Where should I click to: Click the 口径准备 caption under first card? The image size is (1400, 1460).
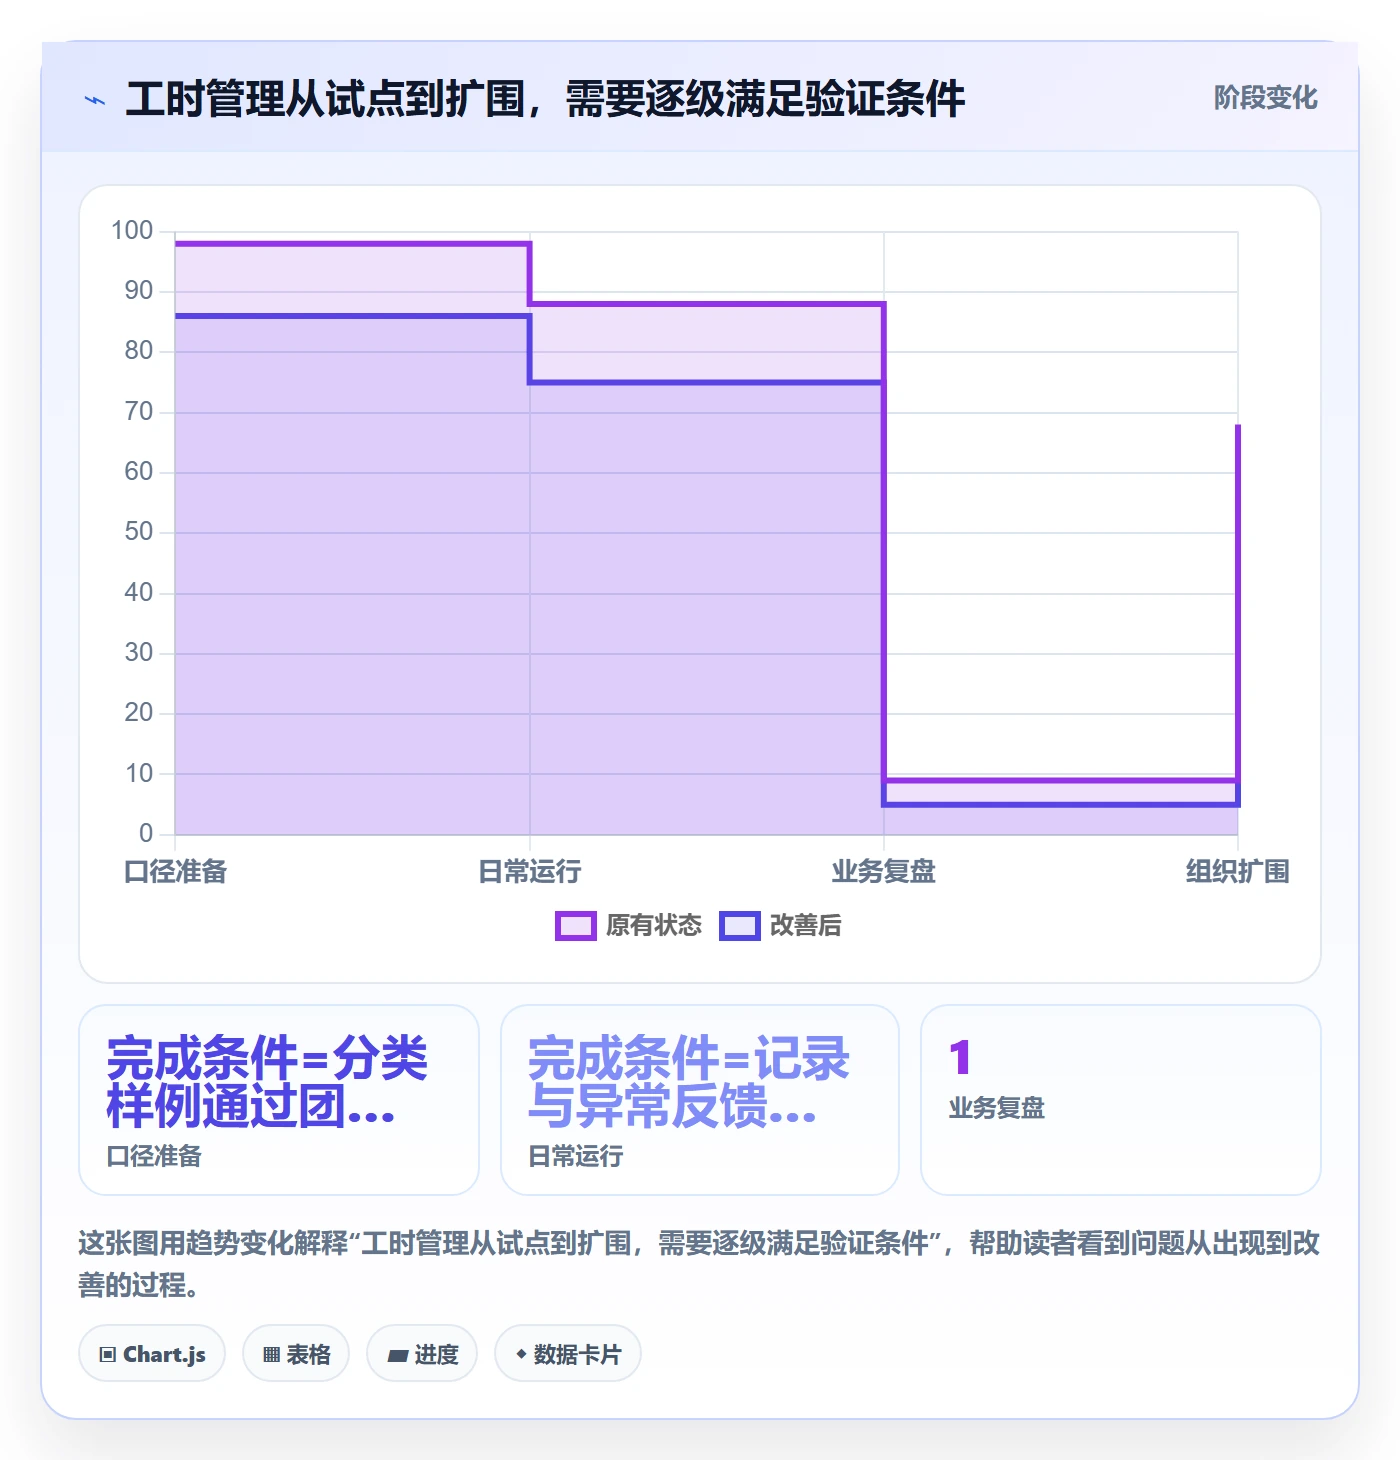pyautogui.click(x=154, y=1157)
